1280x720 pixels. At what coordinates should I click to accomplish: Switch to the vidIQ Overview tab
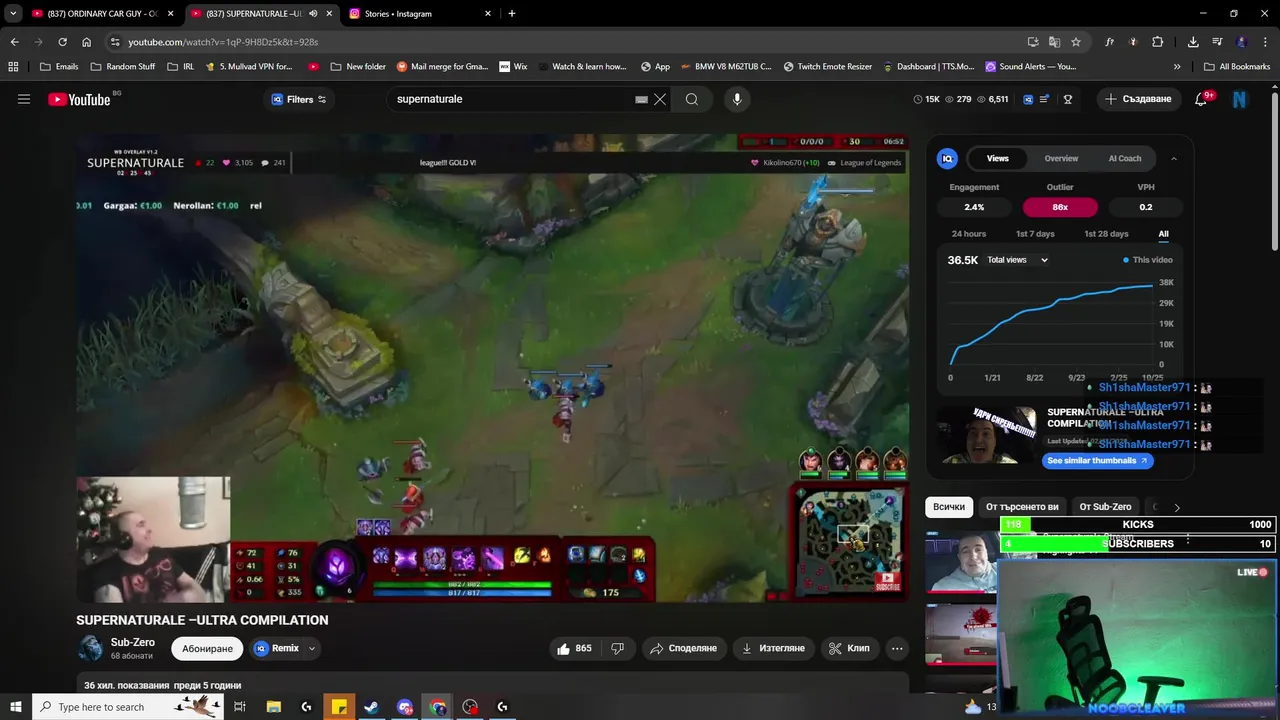[1061, 158]
